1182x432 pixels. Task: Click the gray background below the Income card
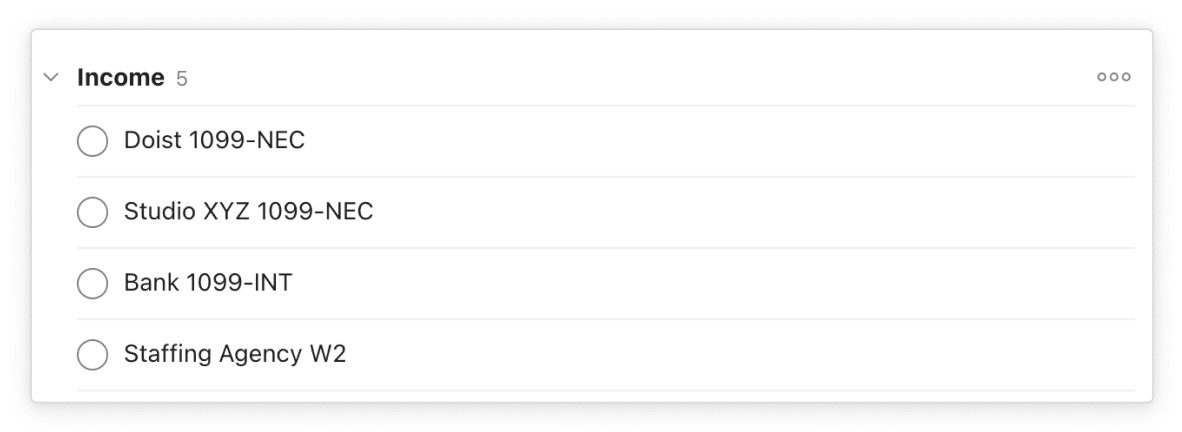tap(590, 419)
